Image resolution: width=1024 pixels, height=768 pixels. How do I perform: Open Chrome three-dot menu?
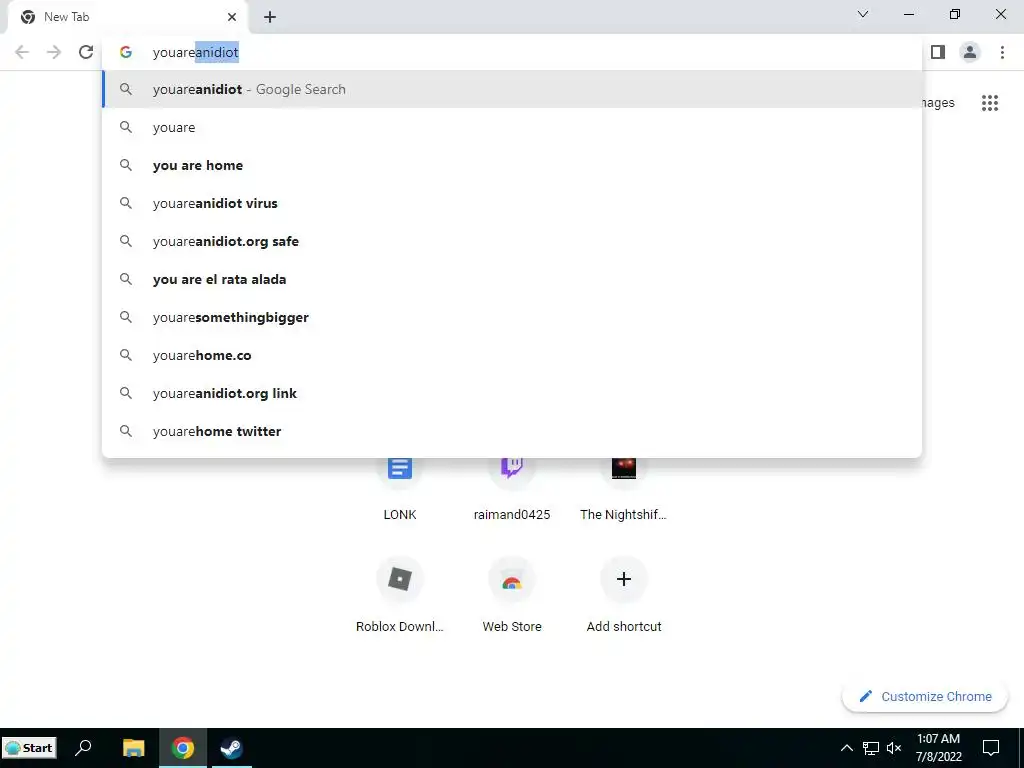[x=1002, y=52]
